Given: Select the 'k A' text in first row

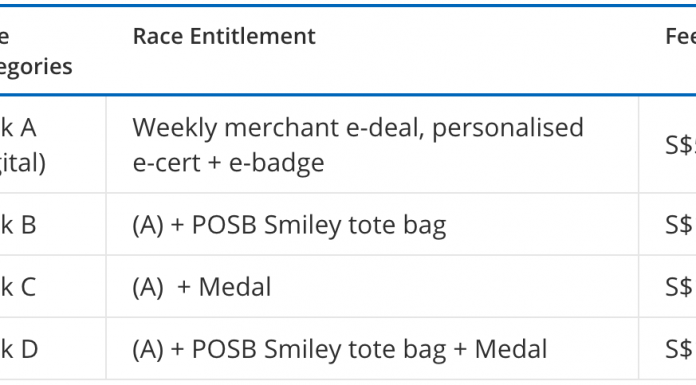Looking at the screenshot, I should pos(18,128).
